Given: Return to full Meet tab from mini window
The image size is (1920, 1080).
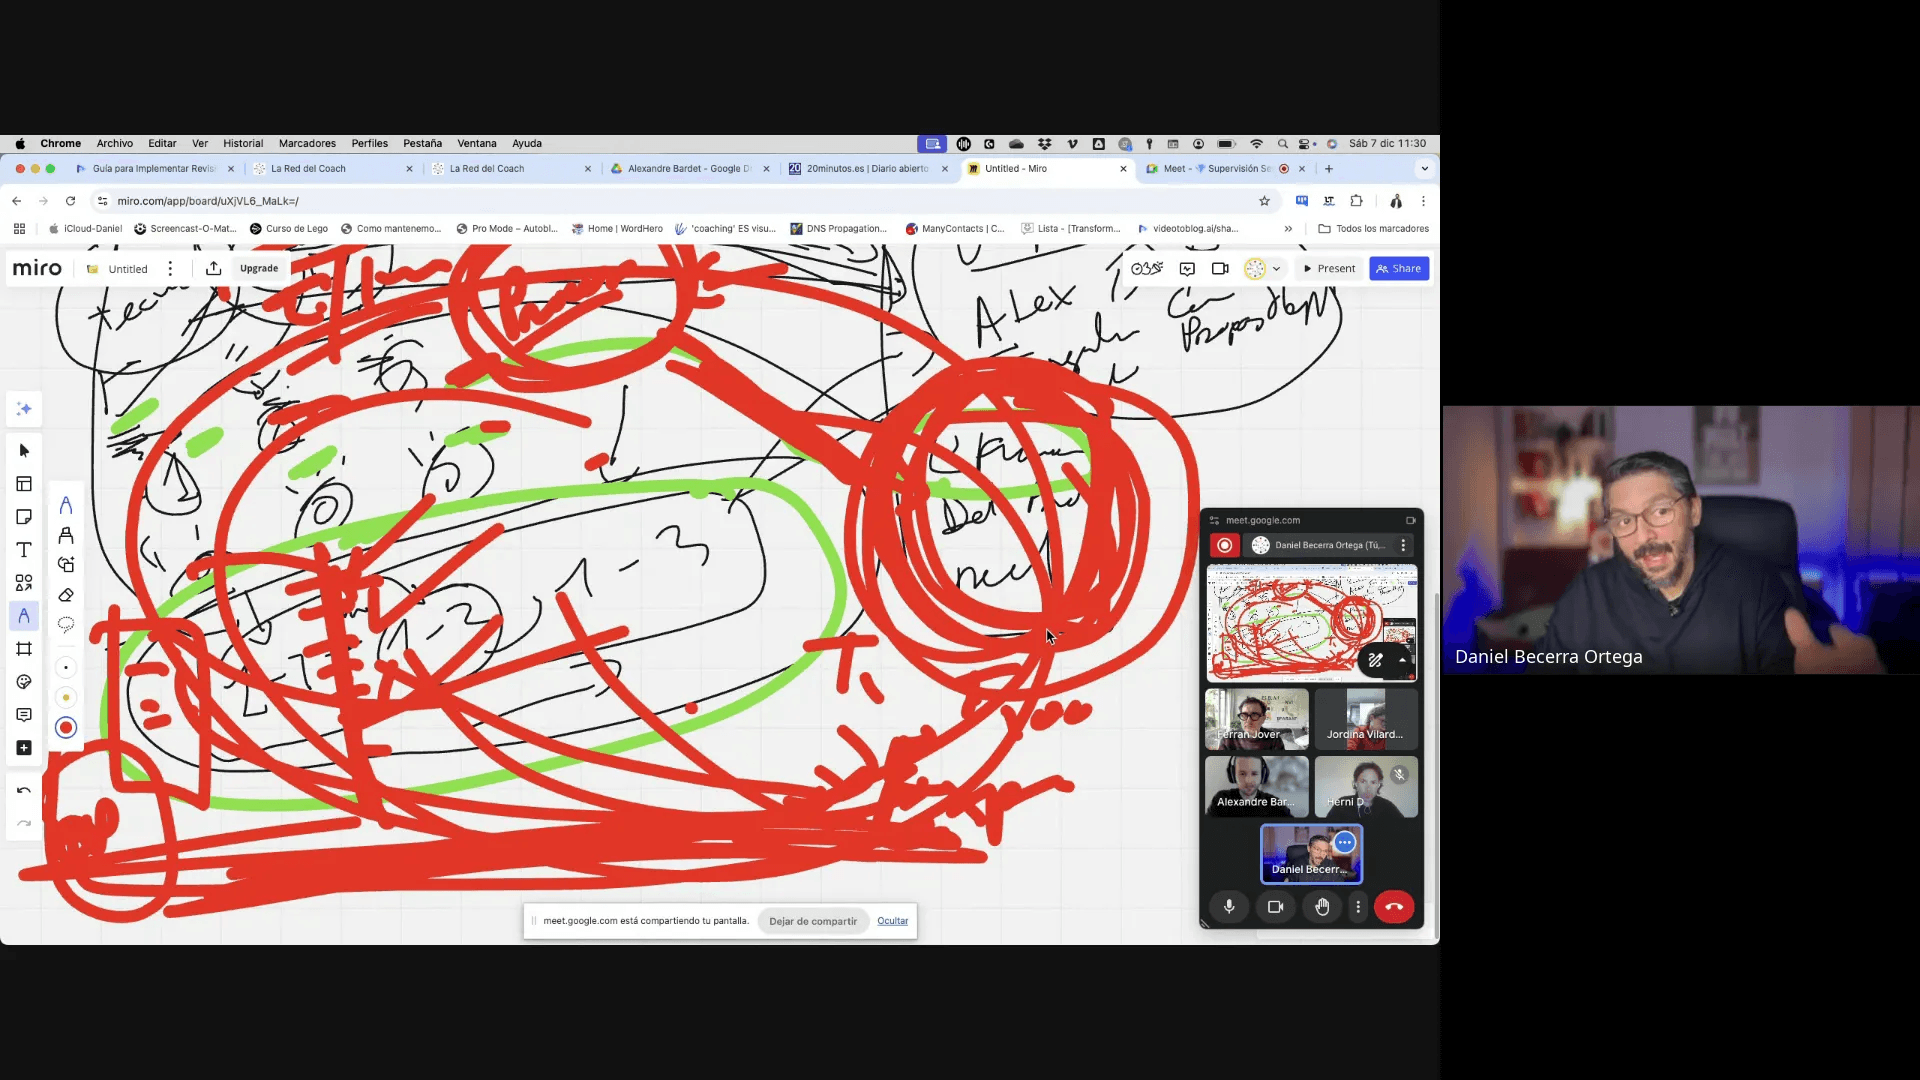Looking at the screenshot, I should pos(1411,521).
